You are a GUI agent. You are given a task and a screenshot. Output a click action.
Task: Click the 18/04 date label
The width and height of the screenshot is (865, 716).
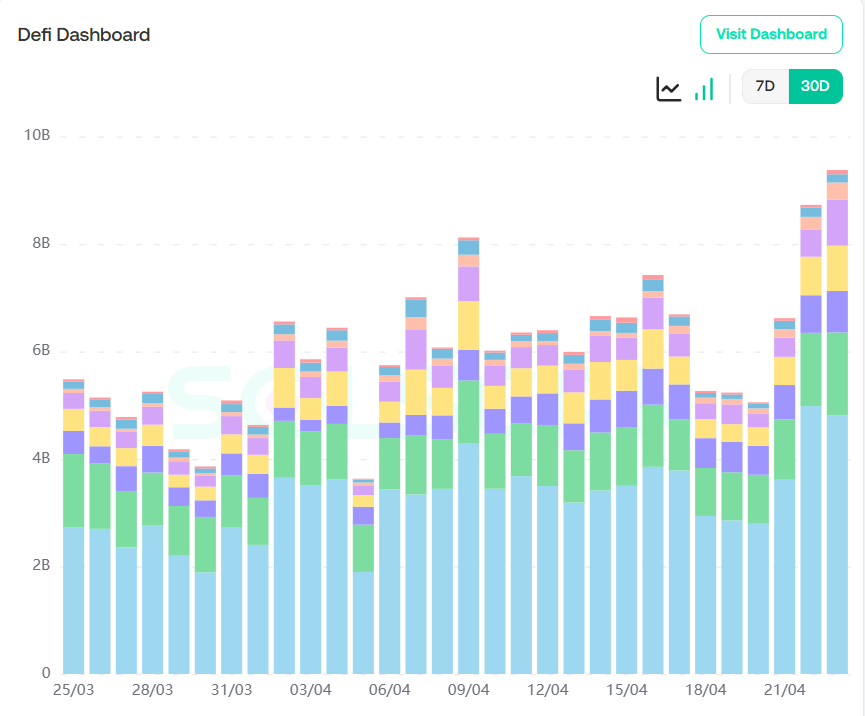pos(705,690)
